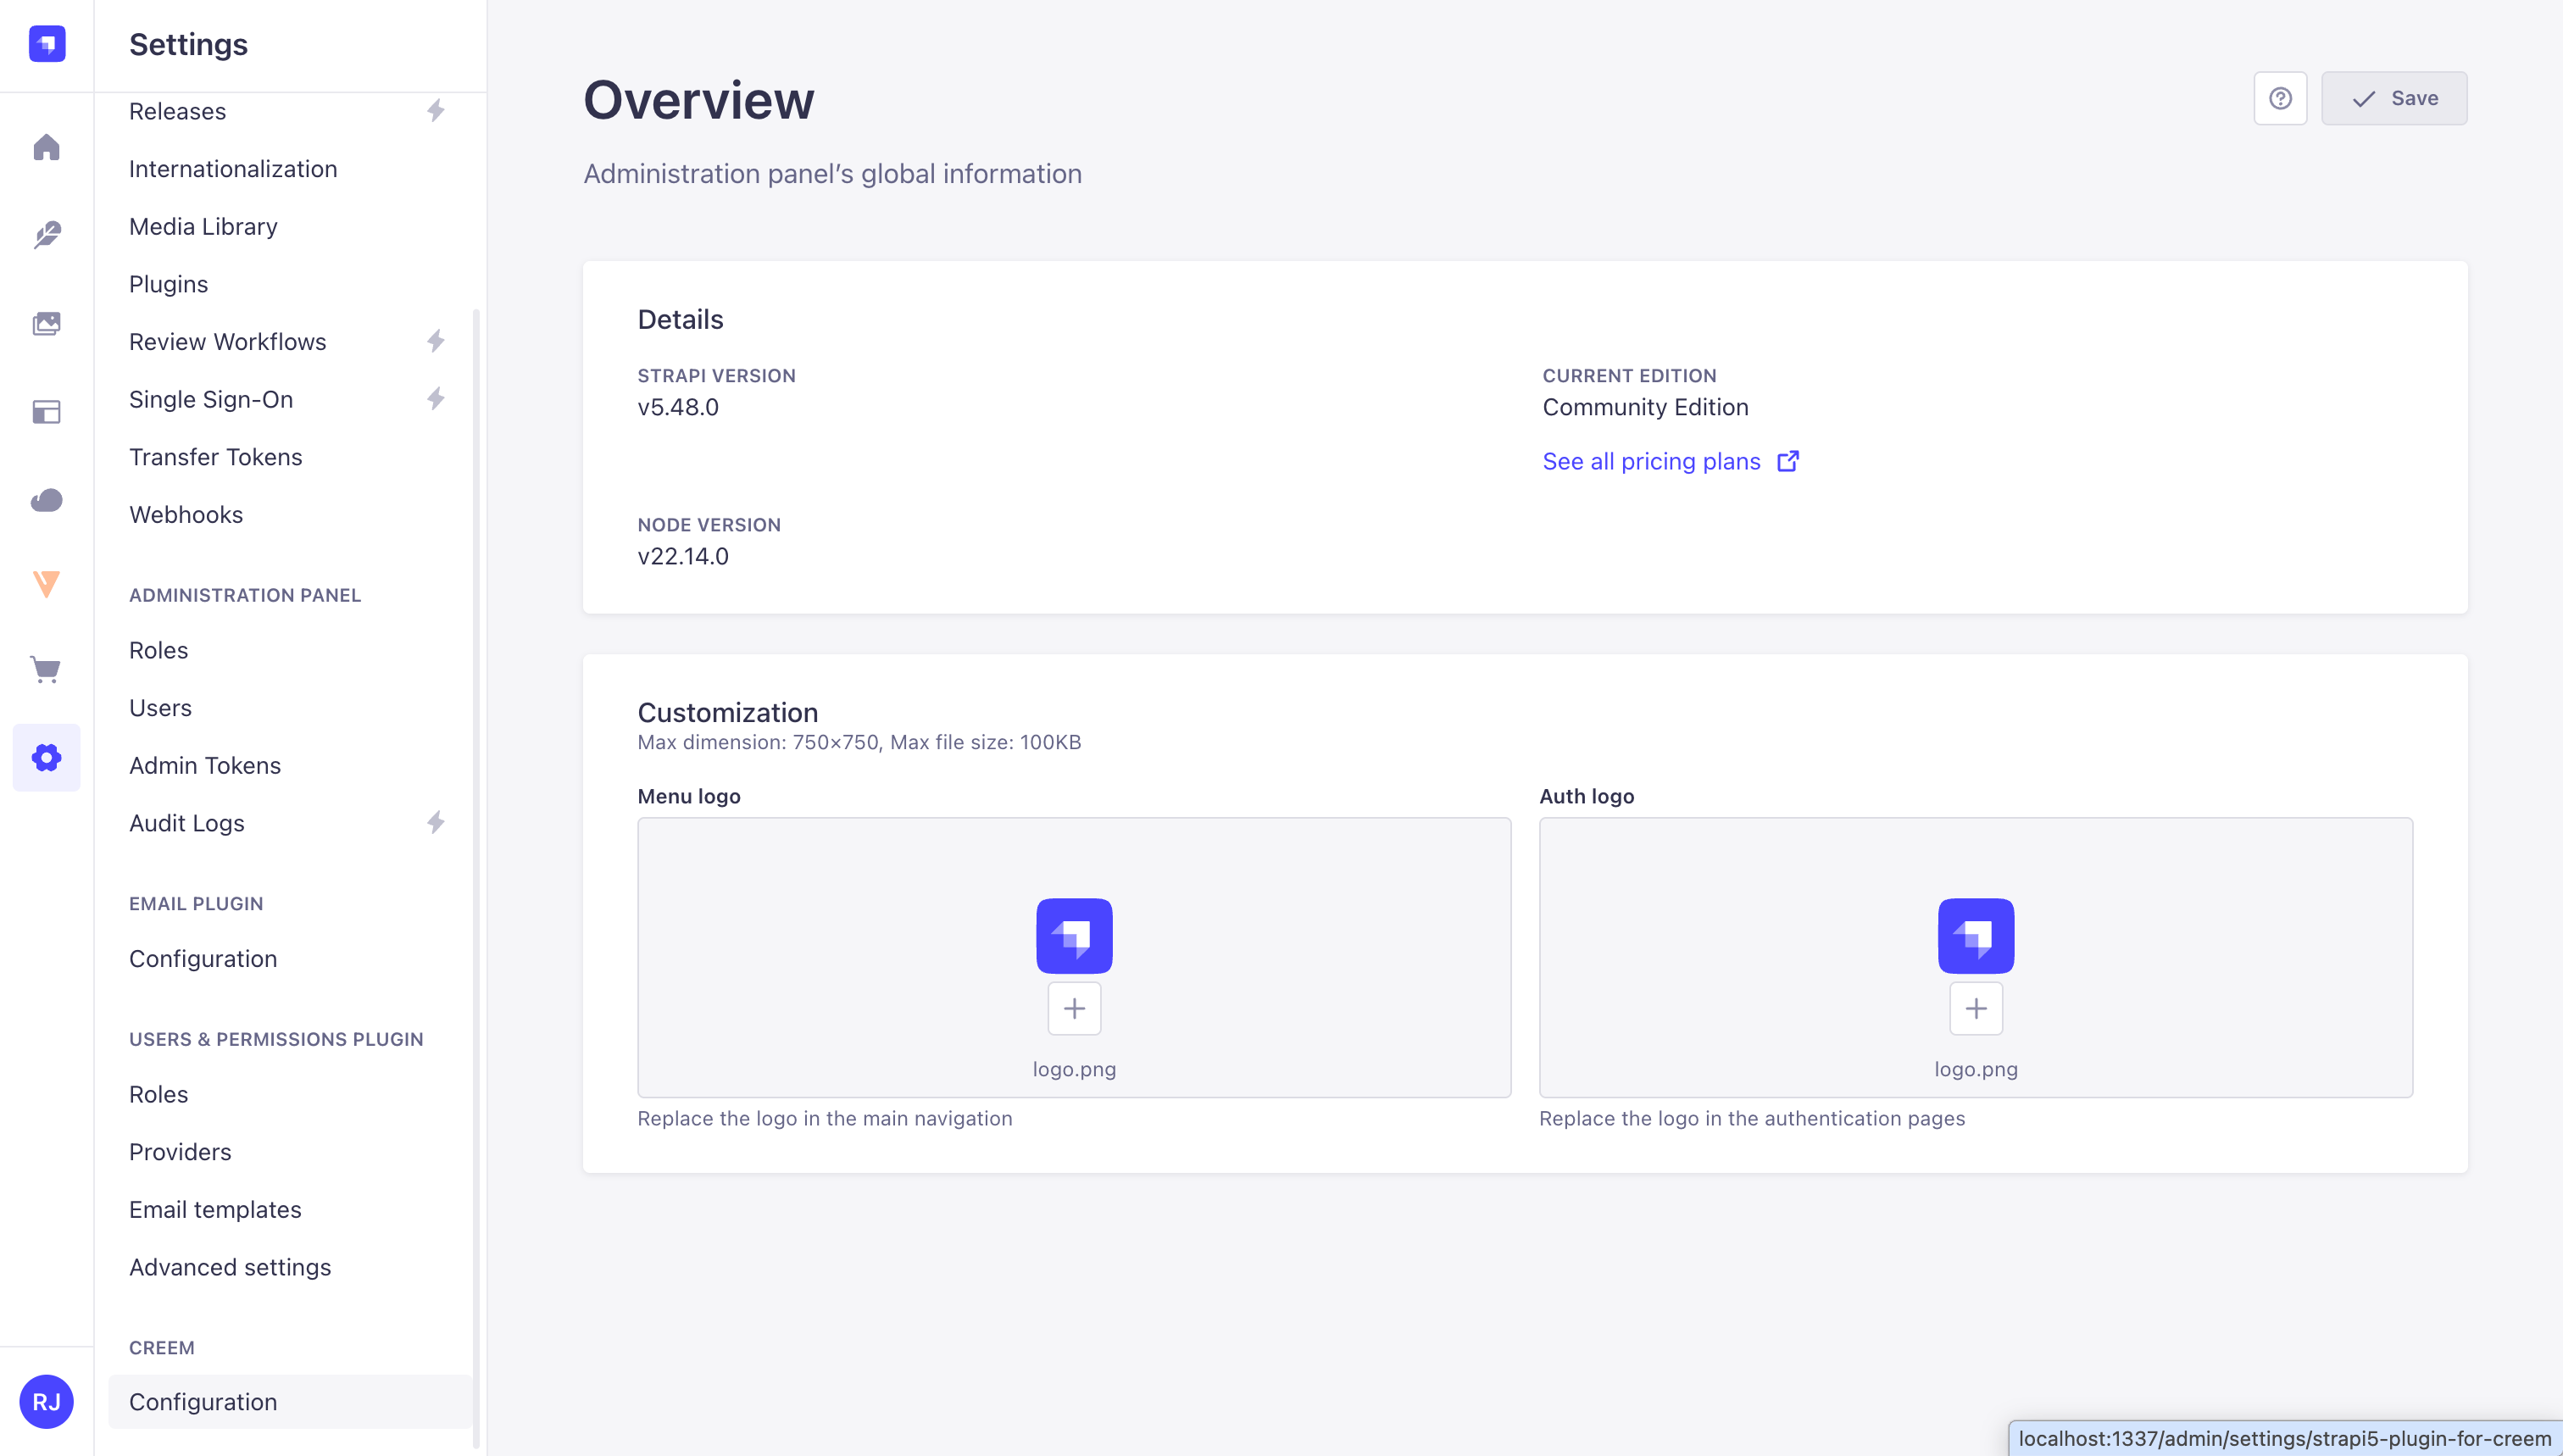2563x1456 pixels.
Task: Open Users under Administration Panel
Action: [160, 707]
